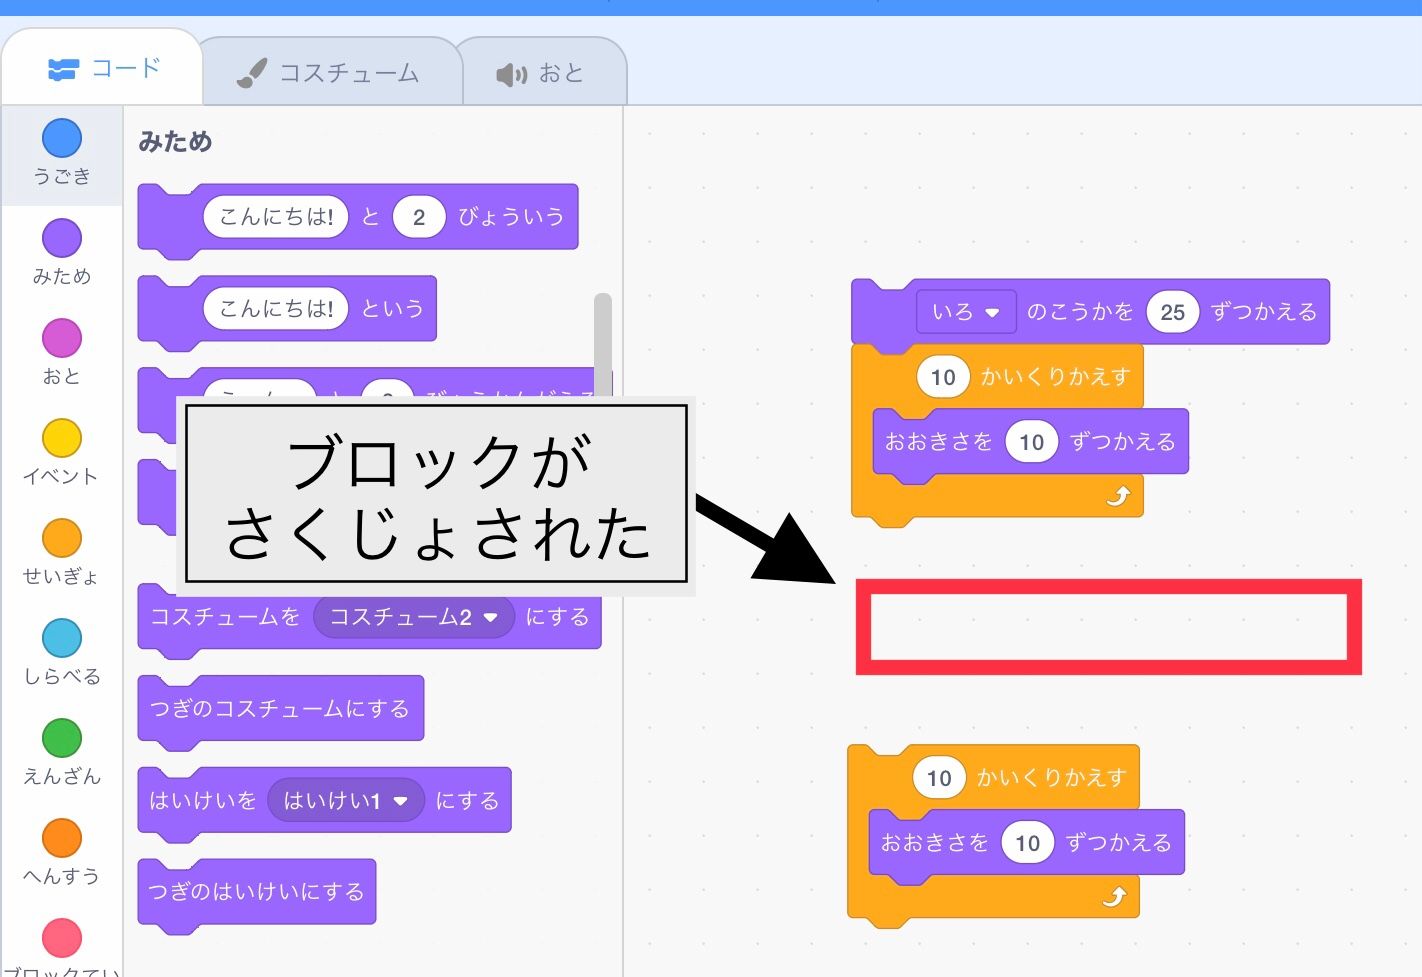Viewport: 1422px width, 977px height.
Task: Switch to the コスチューム tab
Action: [331, 70]
